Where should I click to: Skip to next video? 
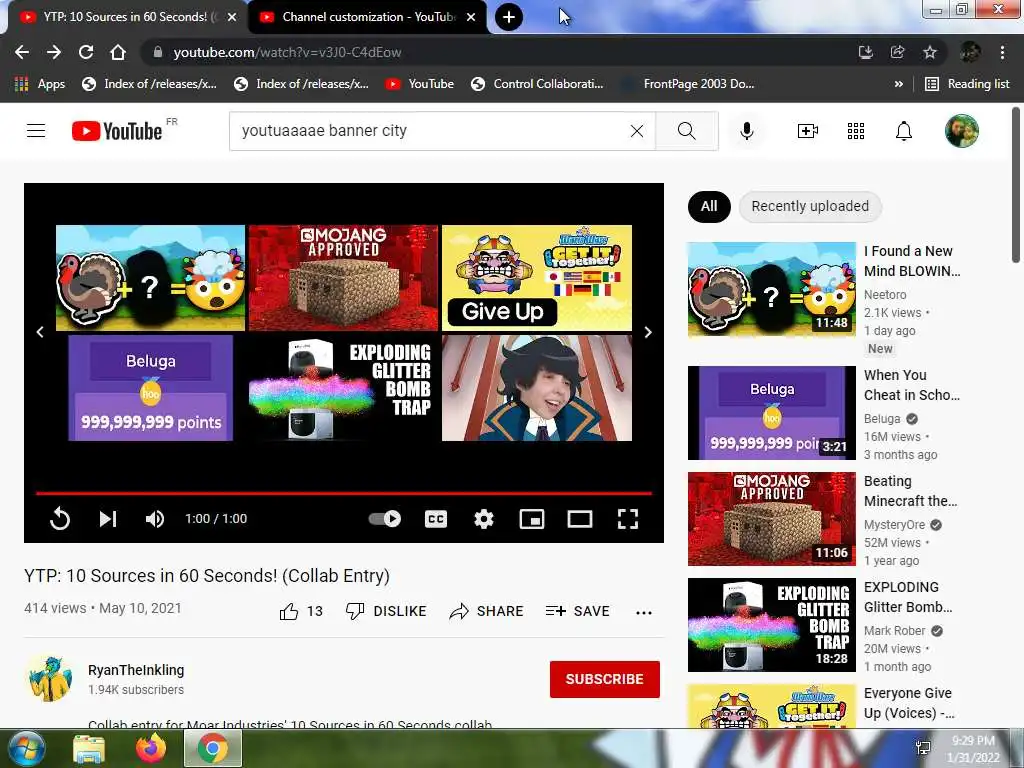tap(108, 519)
